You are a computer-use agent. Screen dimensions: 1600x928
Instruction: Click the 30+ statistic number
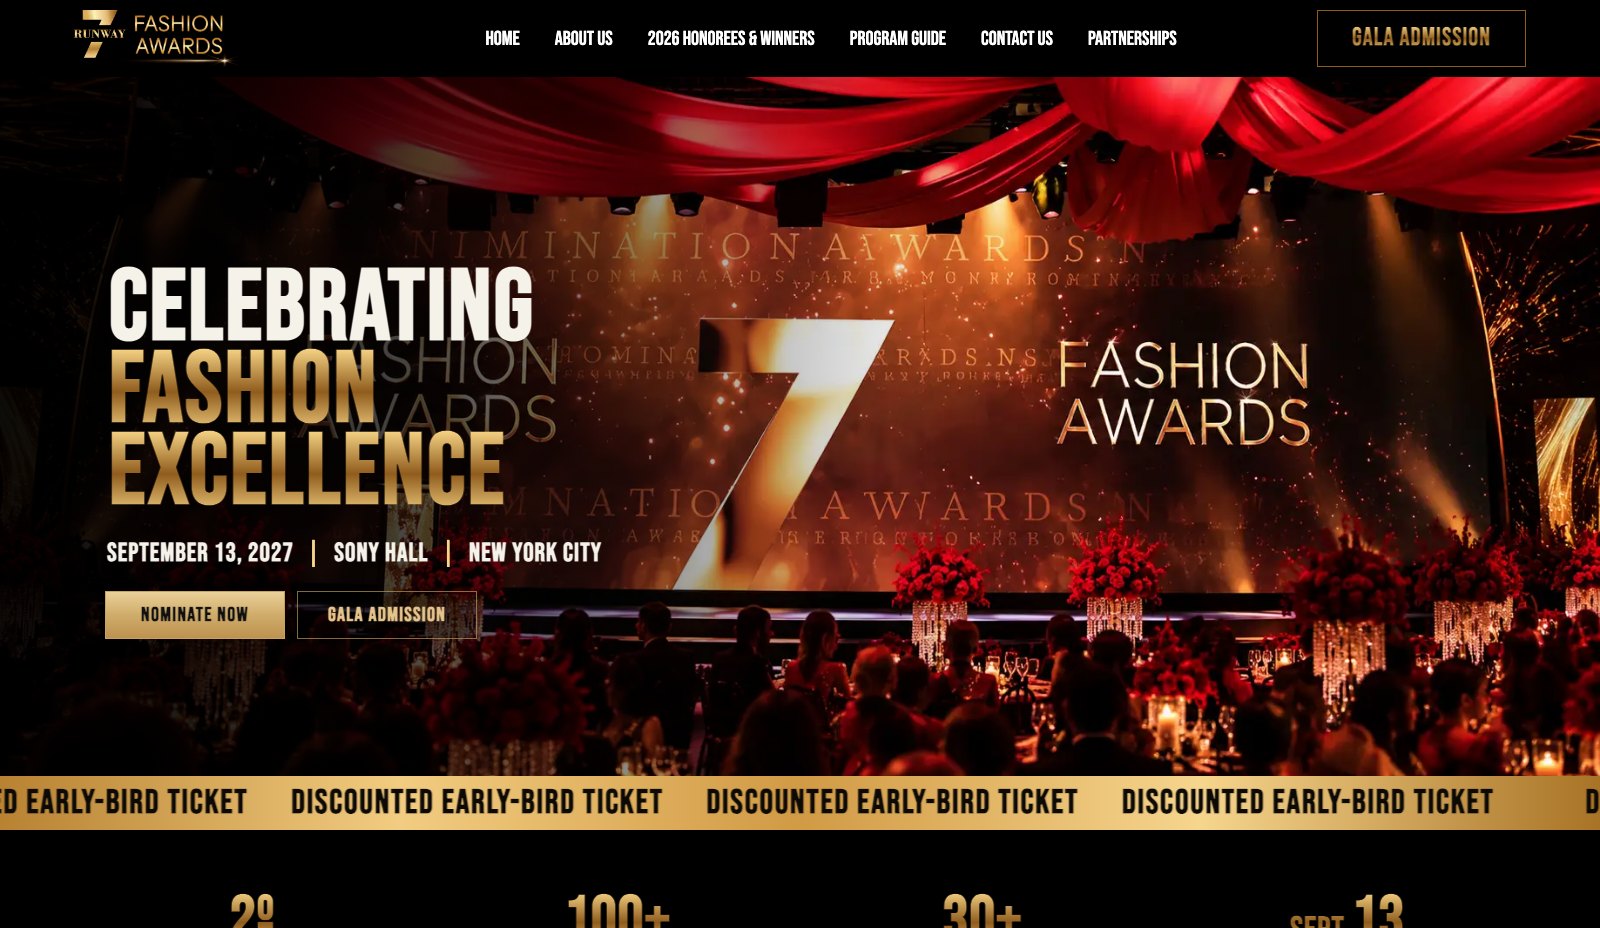click(982, 912)
